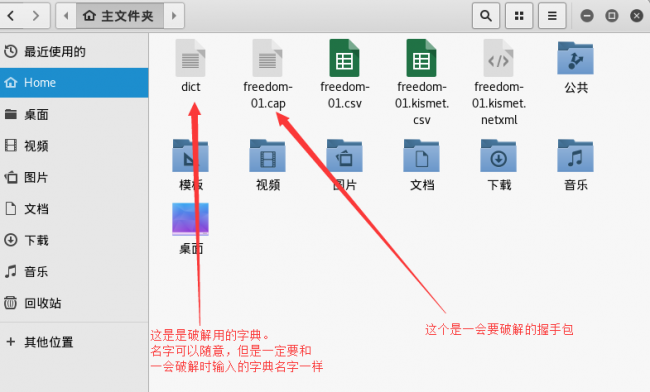Select the dict file icon
This screenshot has height=392, width=650.
(190, 58)
